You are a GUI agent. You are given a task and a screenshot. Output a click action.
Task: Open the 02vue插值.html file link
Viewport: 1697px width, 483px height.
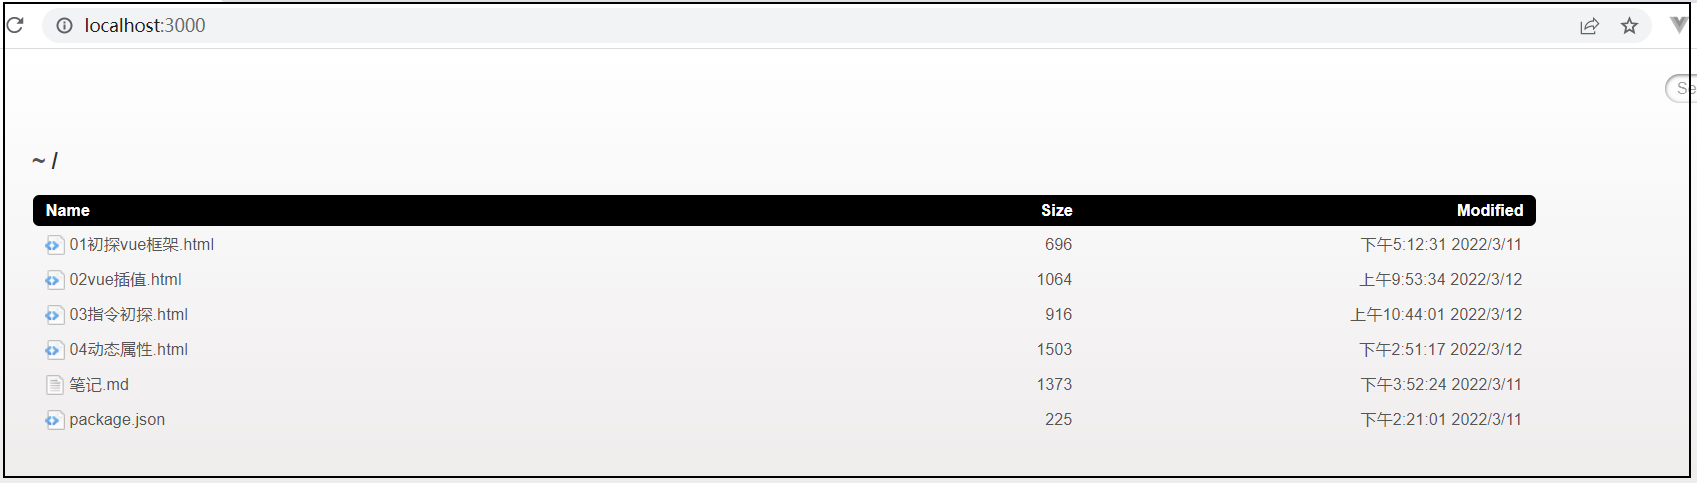coord(125,280)
